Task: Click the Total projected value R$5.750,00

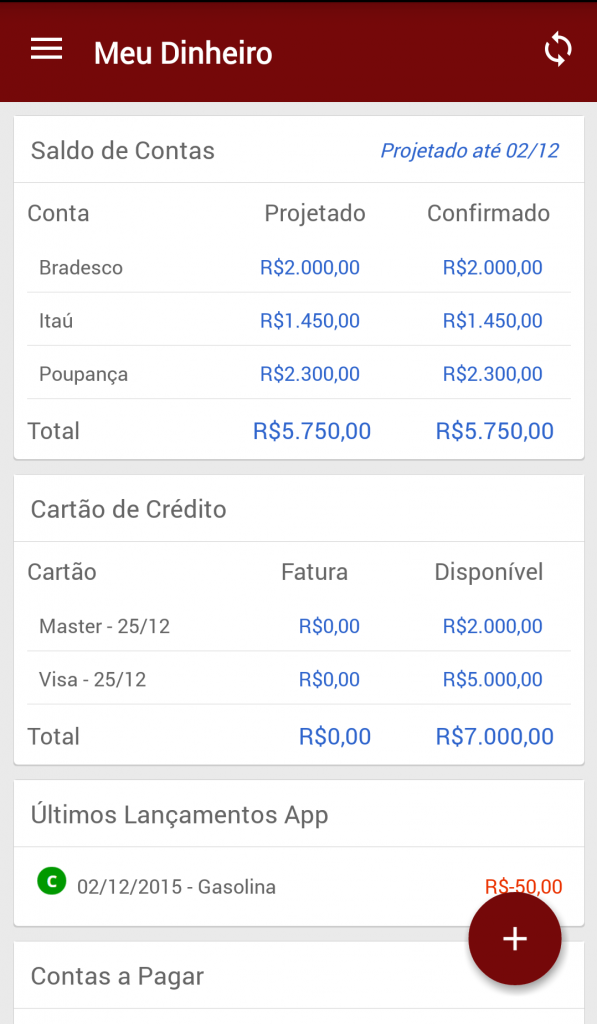Action: [310, 430]
